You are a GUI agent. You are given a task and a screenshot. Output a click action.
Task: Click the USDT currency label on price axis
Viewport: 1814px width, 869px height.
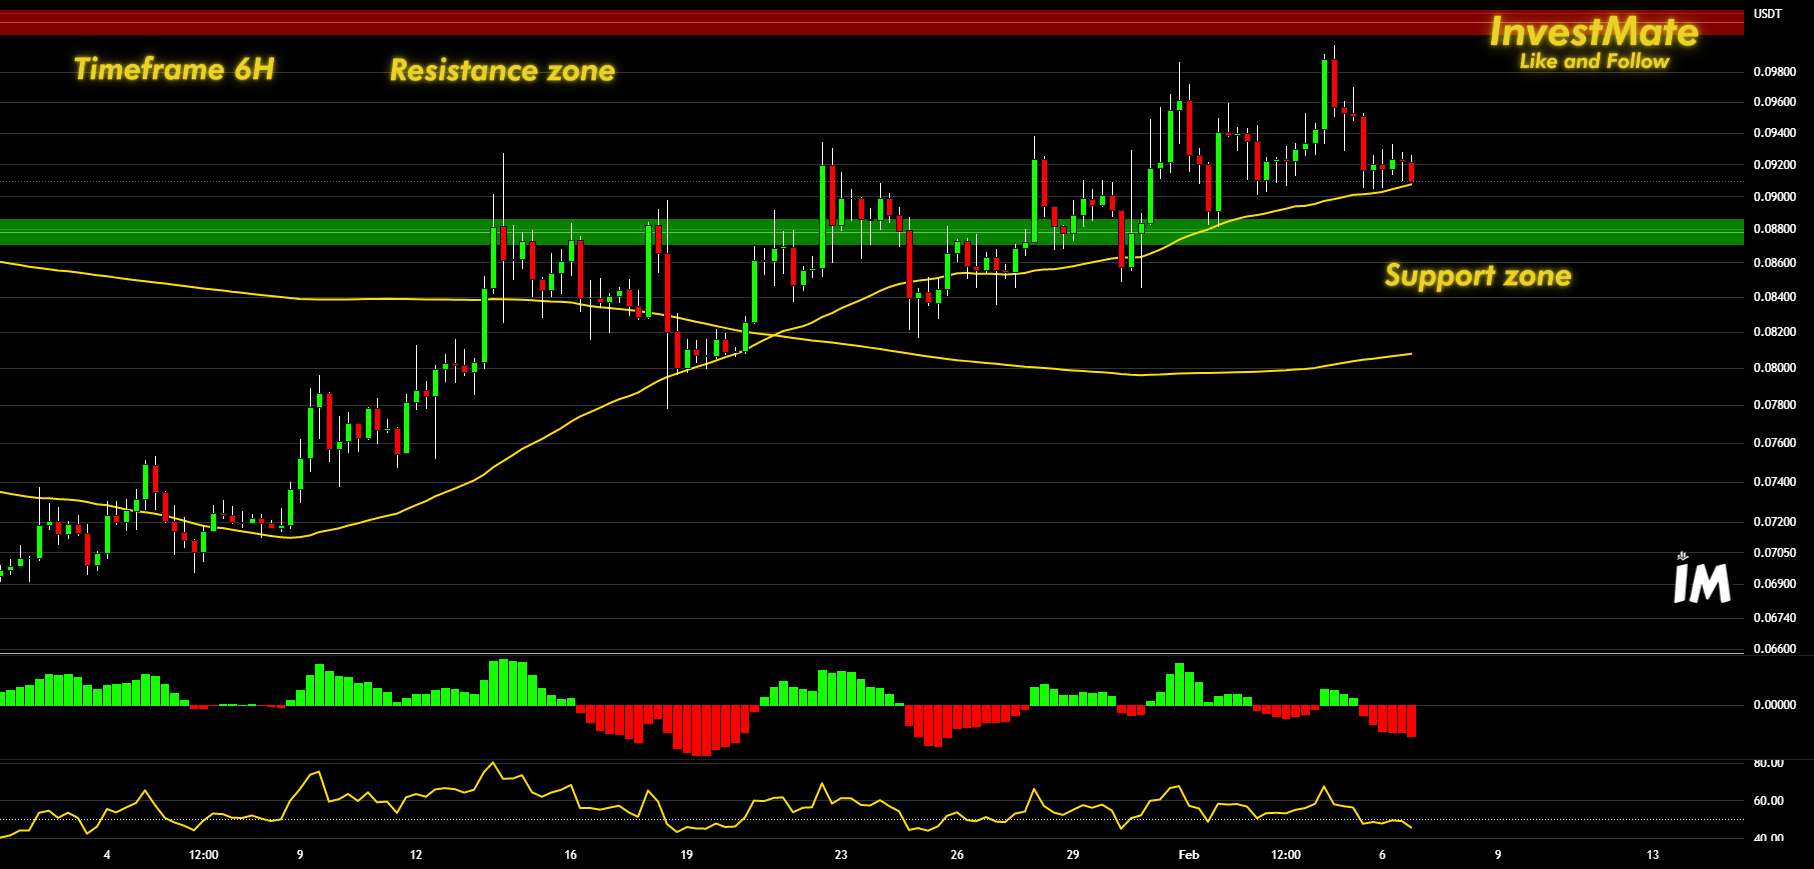click(1767, 14)
